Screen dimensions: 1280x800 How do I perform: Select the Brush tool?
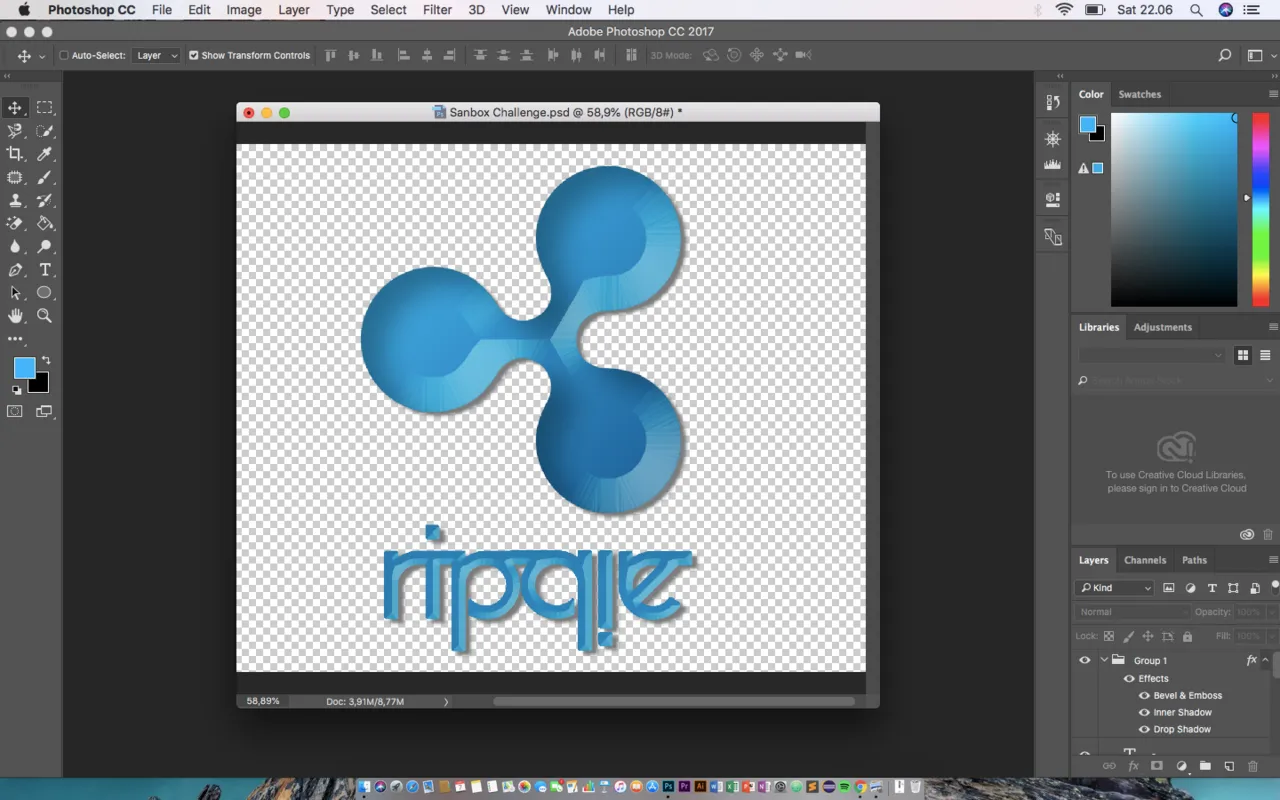point(45,177)
